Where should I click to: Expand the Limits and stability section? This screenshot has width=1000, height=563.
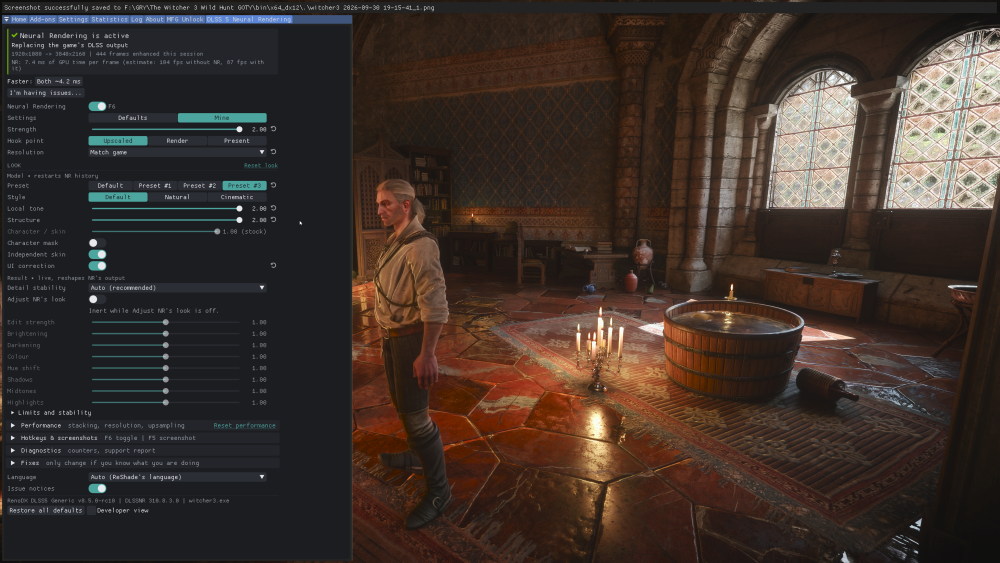click(51, 413)
